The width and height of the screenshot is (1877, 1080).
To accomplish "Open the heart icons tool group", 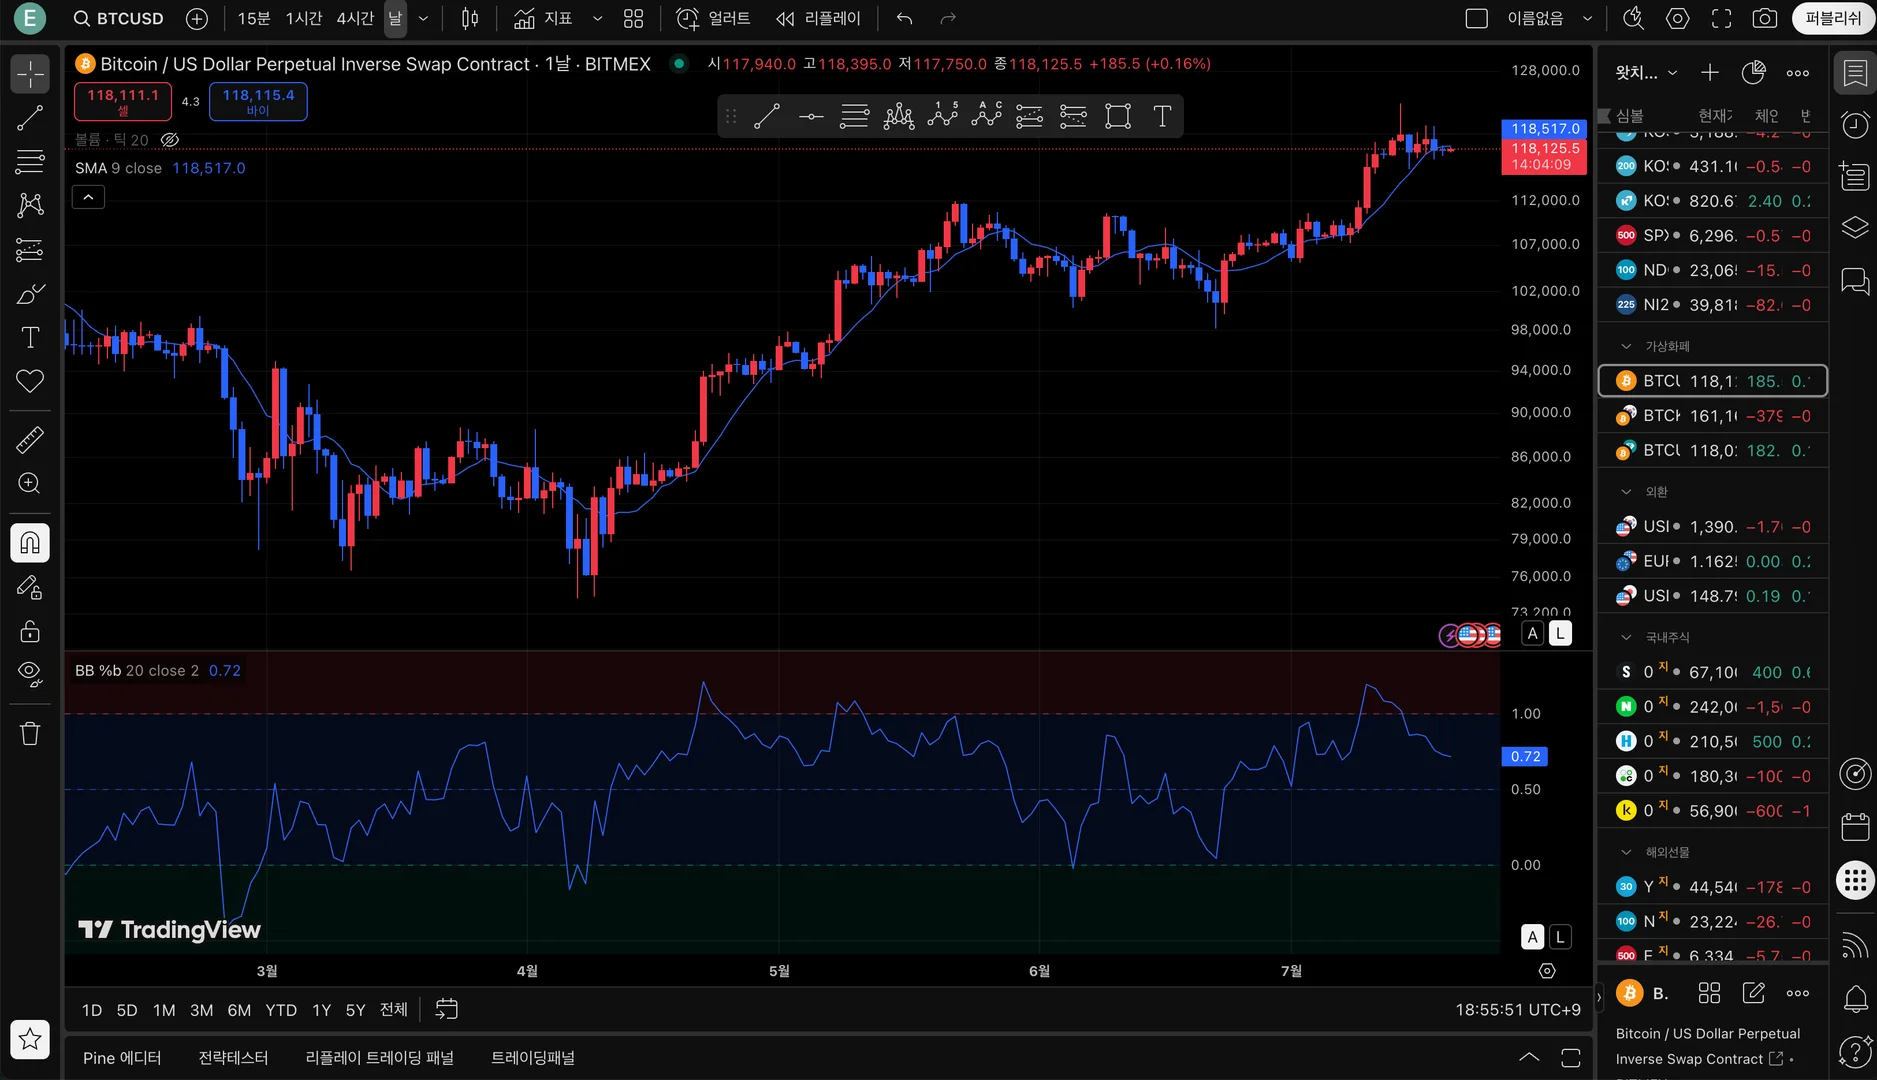I will [x=30, y=381].
